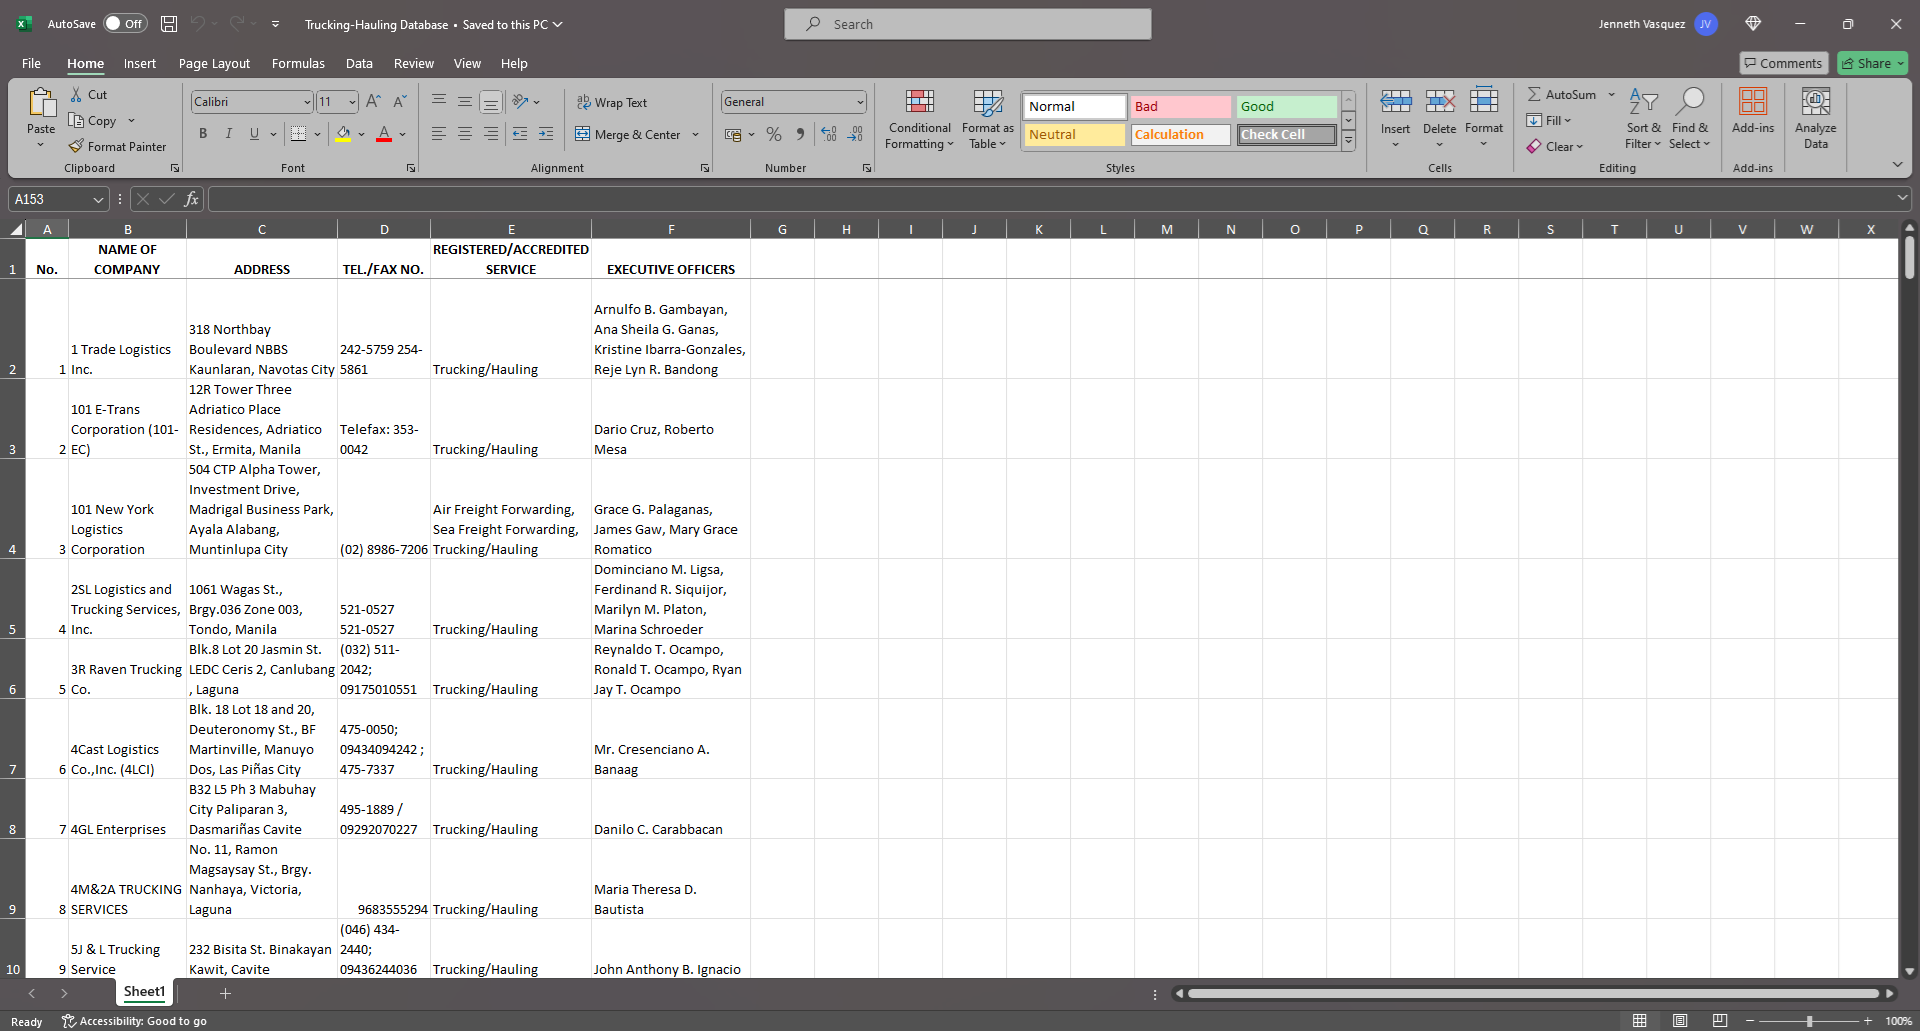Switch to Page Break Preview view
1920x1031 pixels.
pos(1720,1021)
